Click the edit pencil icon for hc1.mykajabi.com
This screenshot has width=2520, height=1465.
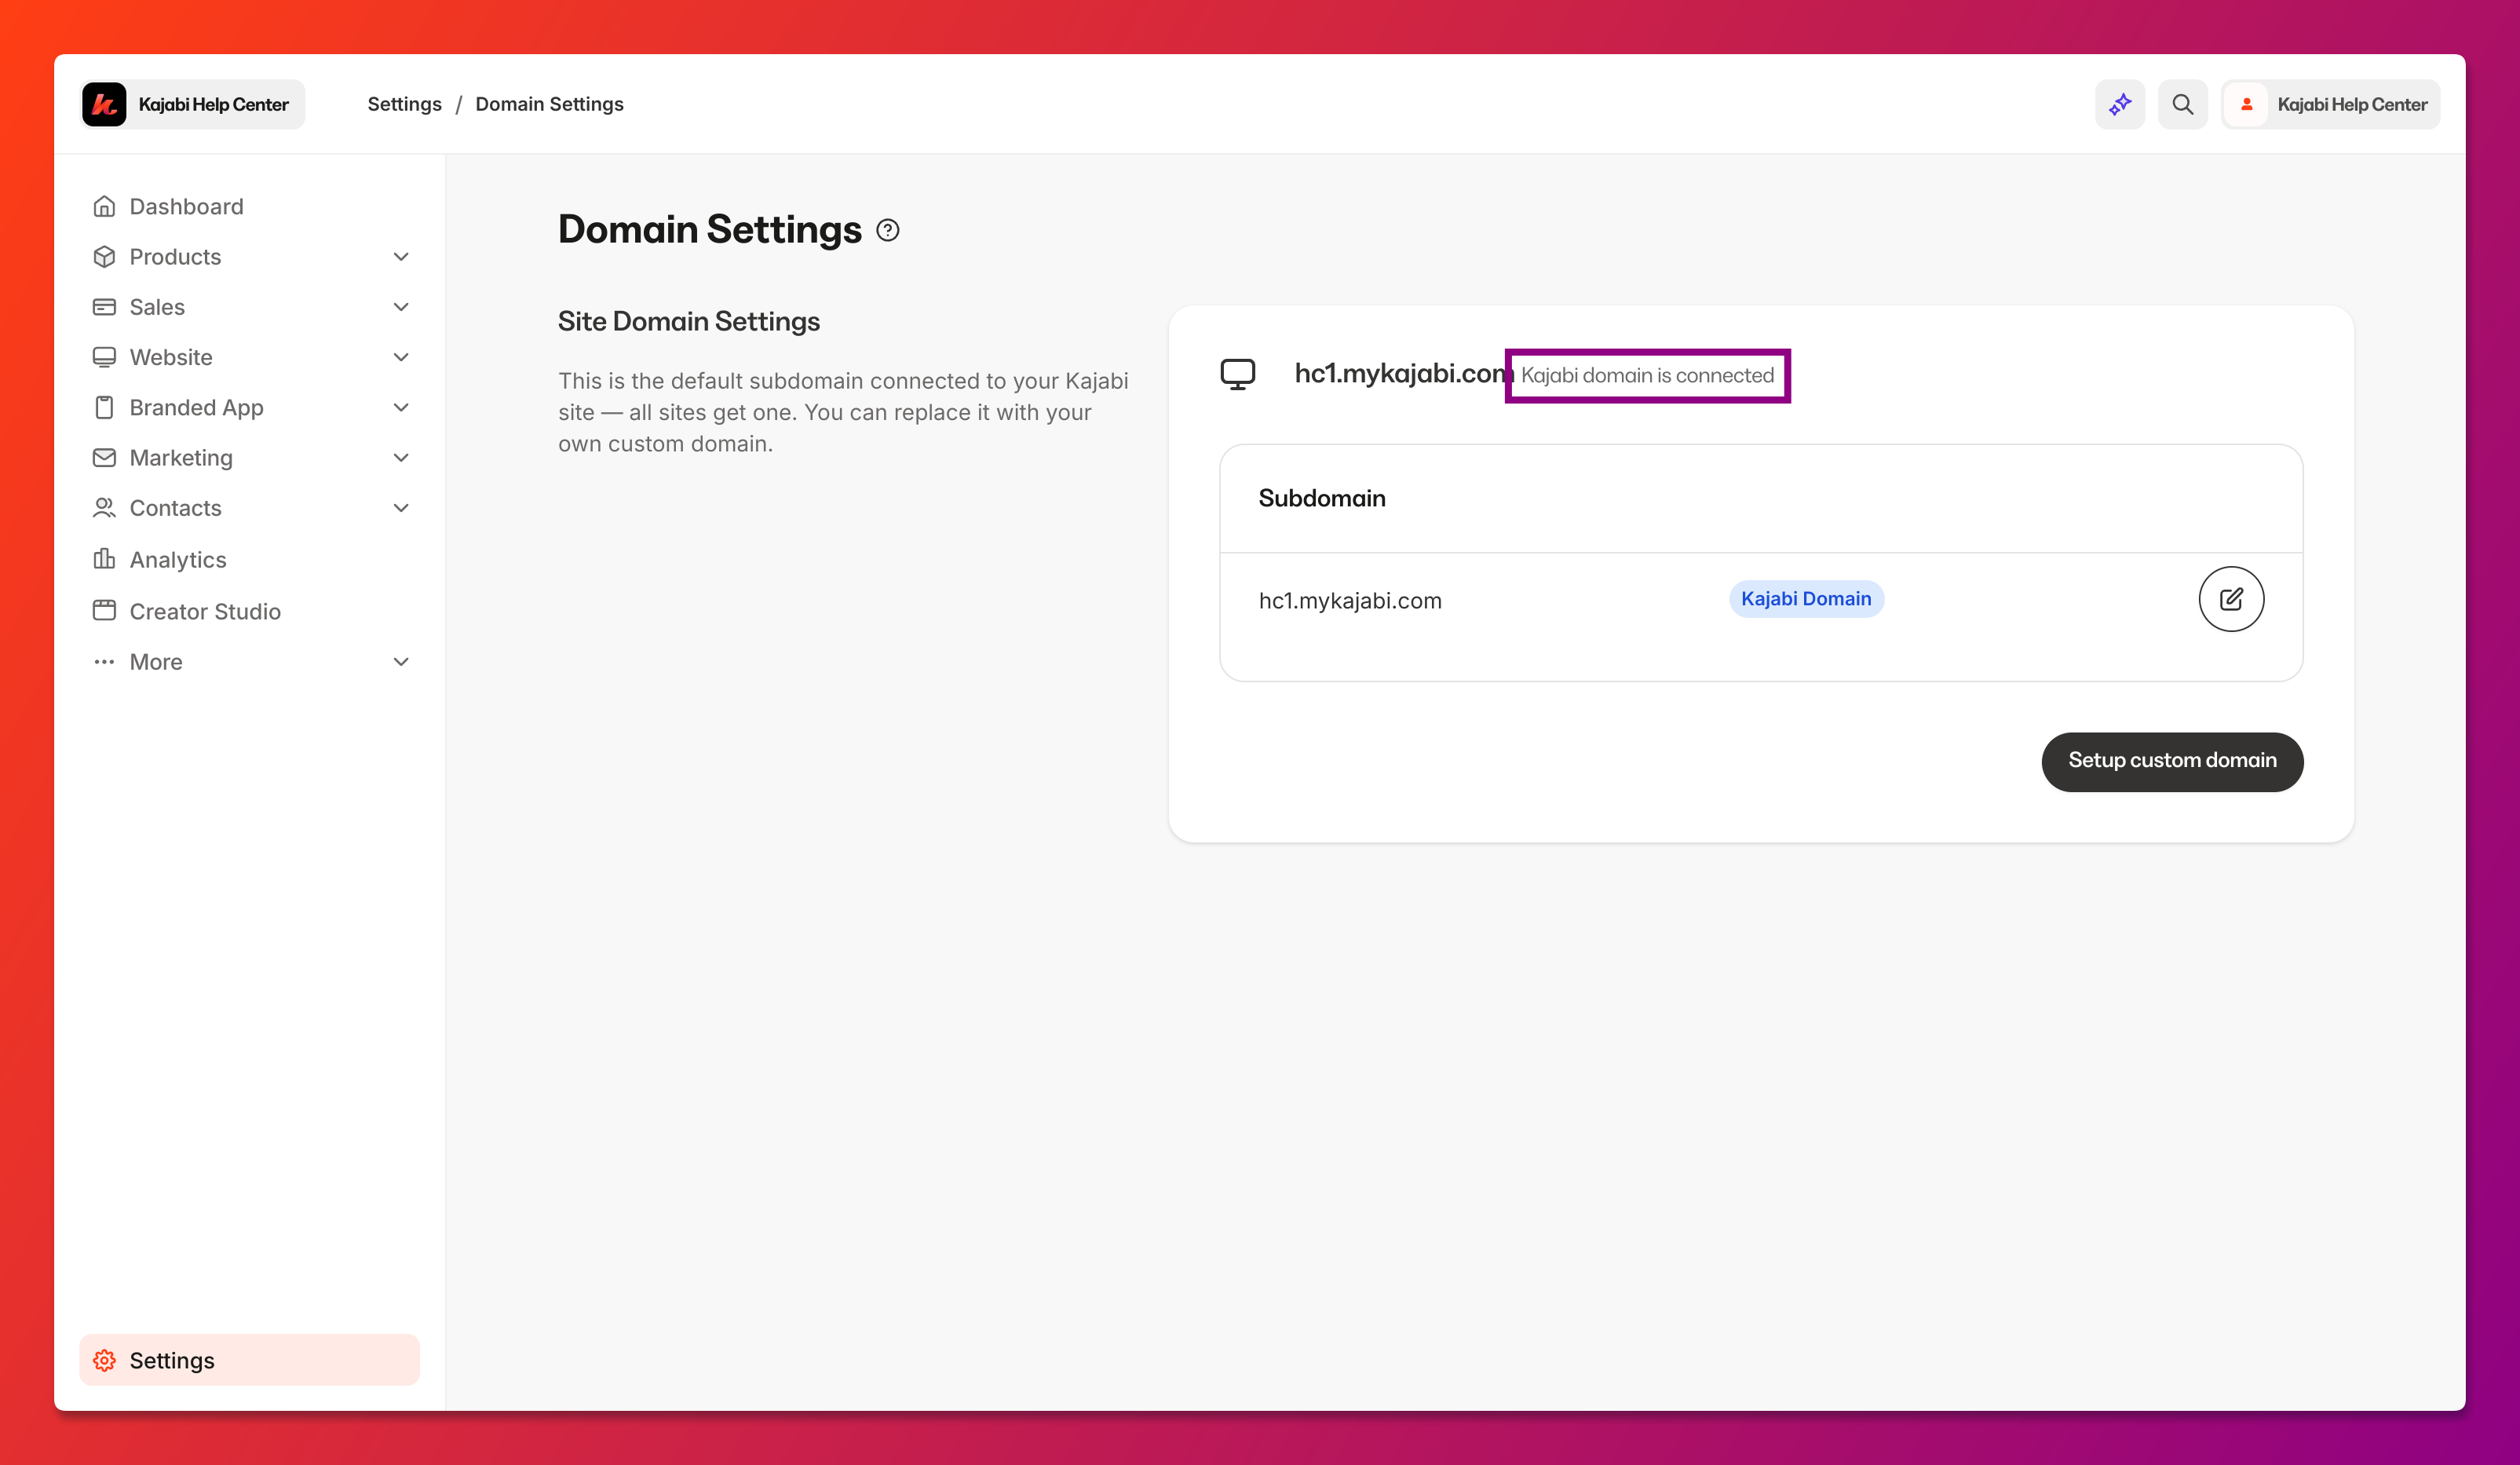pyautogui.click(x=2231, y=599)
